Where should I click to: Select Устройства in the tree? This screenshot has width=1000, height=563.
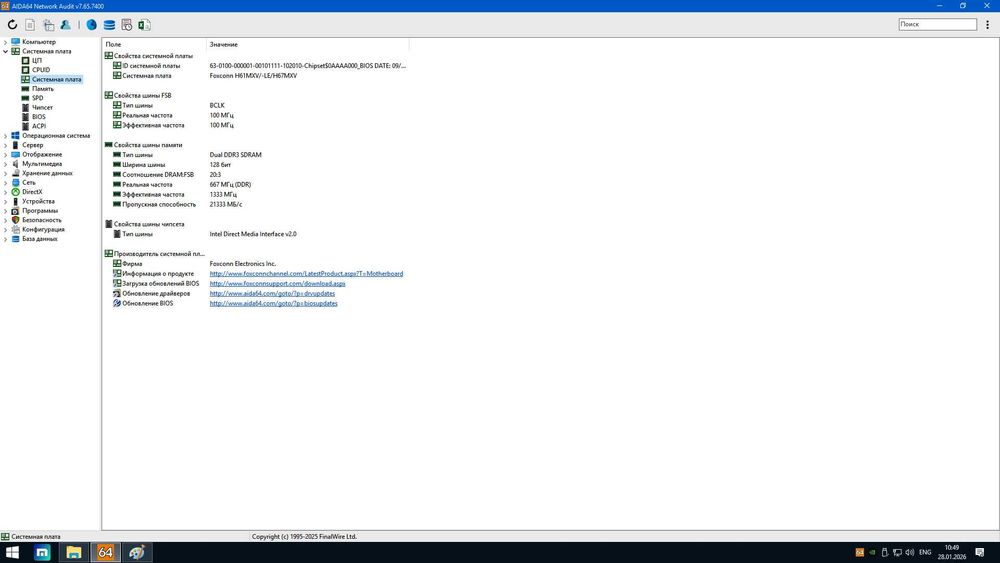(x=38, y=201)
